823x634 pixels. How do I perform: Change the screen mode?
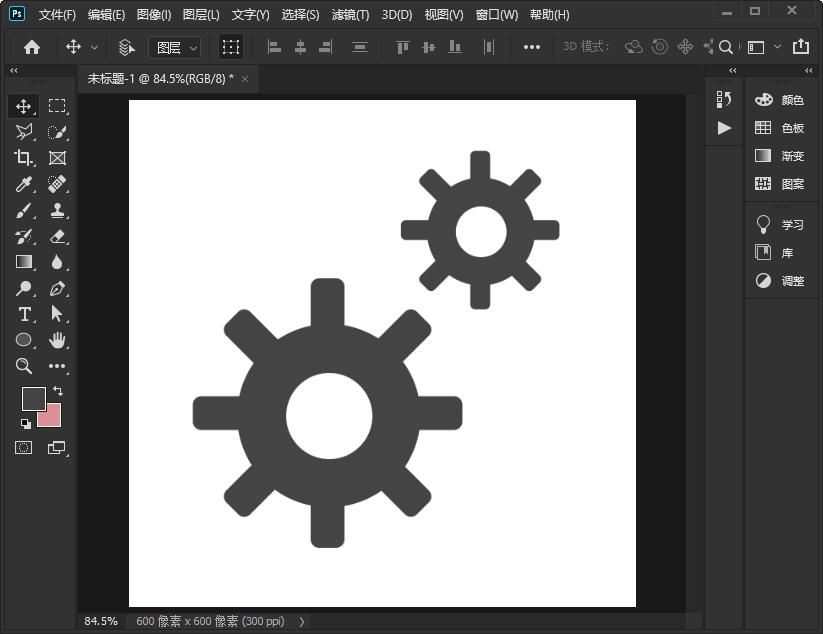(x=57, y=448)
